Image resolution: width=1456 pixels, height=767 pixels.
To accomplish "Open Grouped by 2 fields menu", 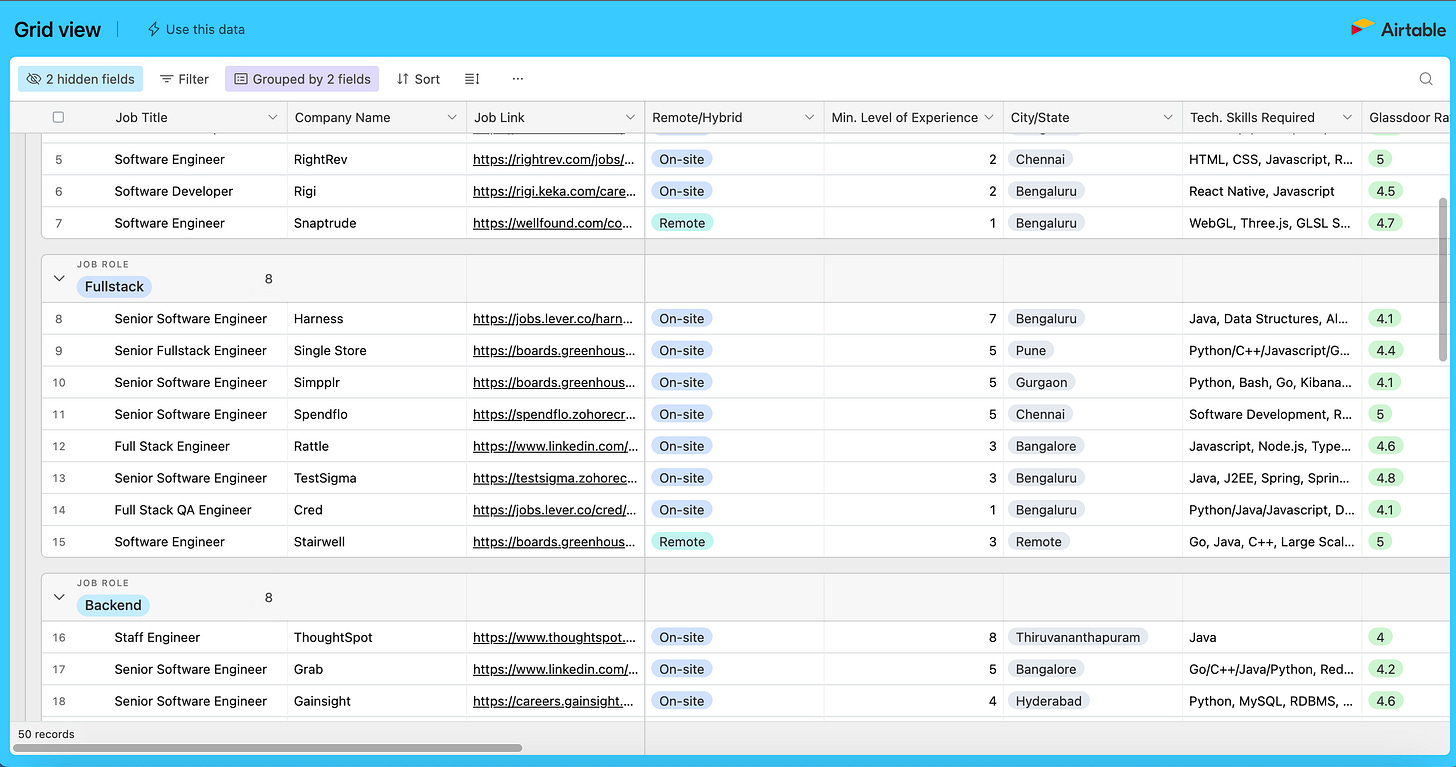I will (x=302, y=79).
